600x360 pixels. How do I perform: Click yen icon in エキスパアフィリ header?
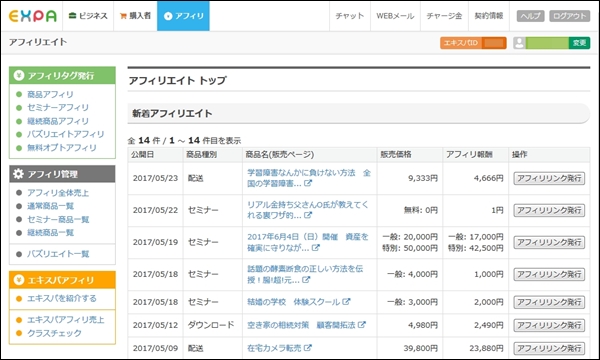coord(19,280)
